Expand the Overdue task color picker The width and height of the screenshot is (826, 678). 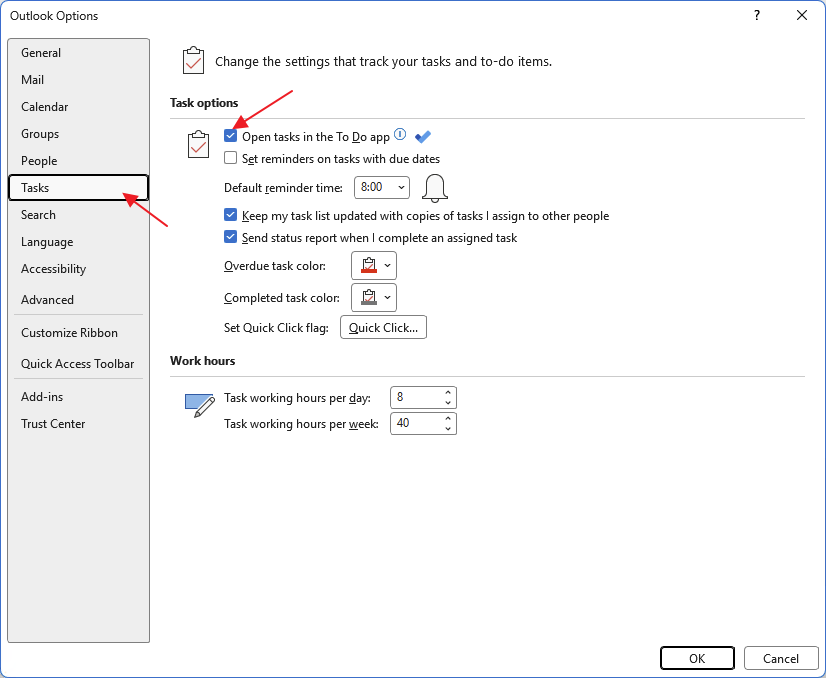(x=374, y=265)
